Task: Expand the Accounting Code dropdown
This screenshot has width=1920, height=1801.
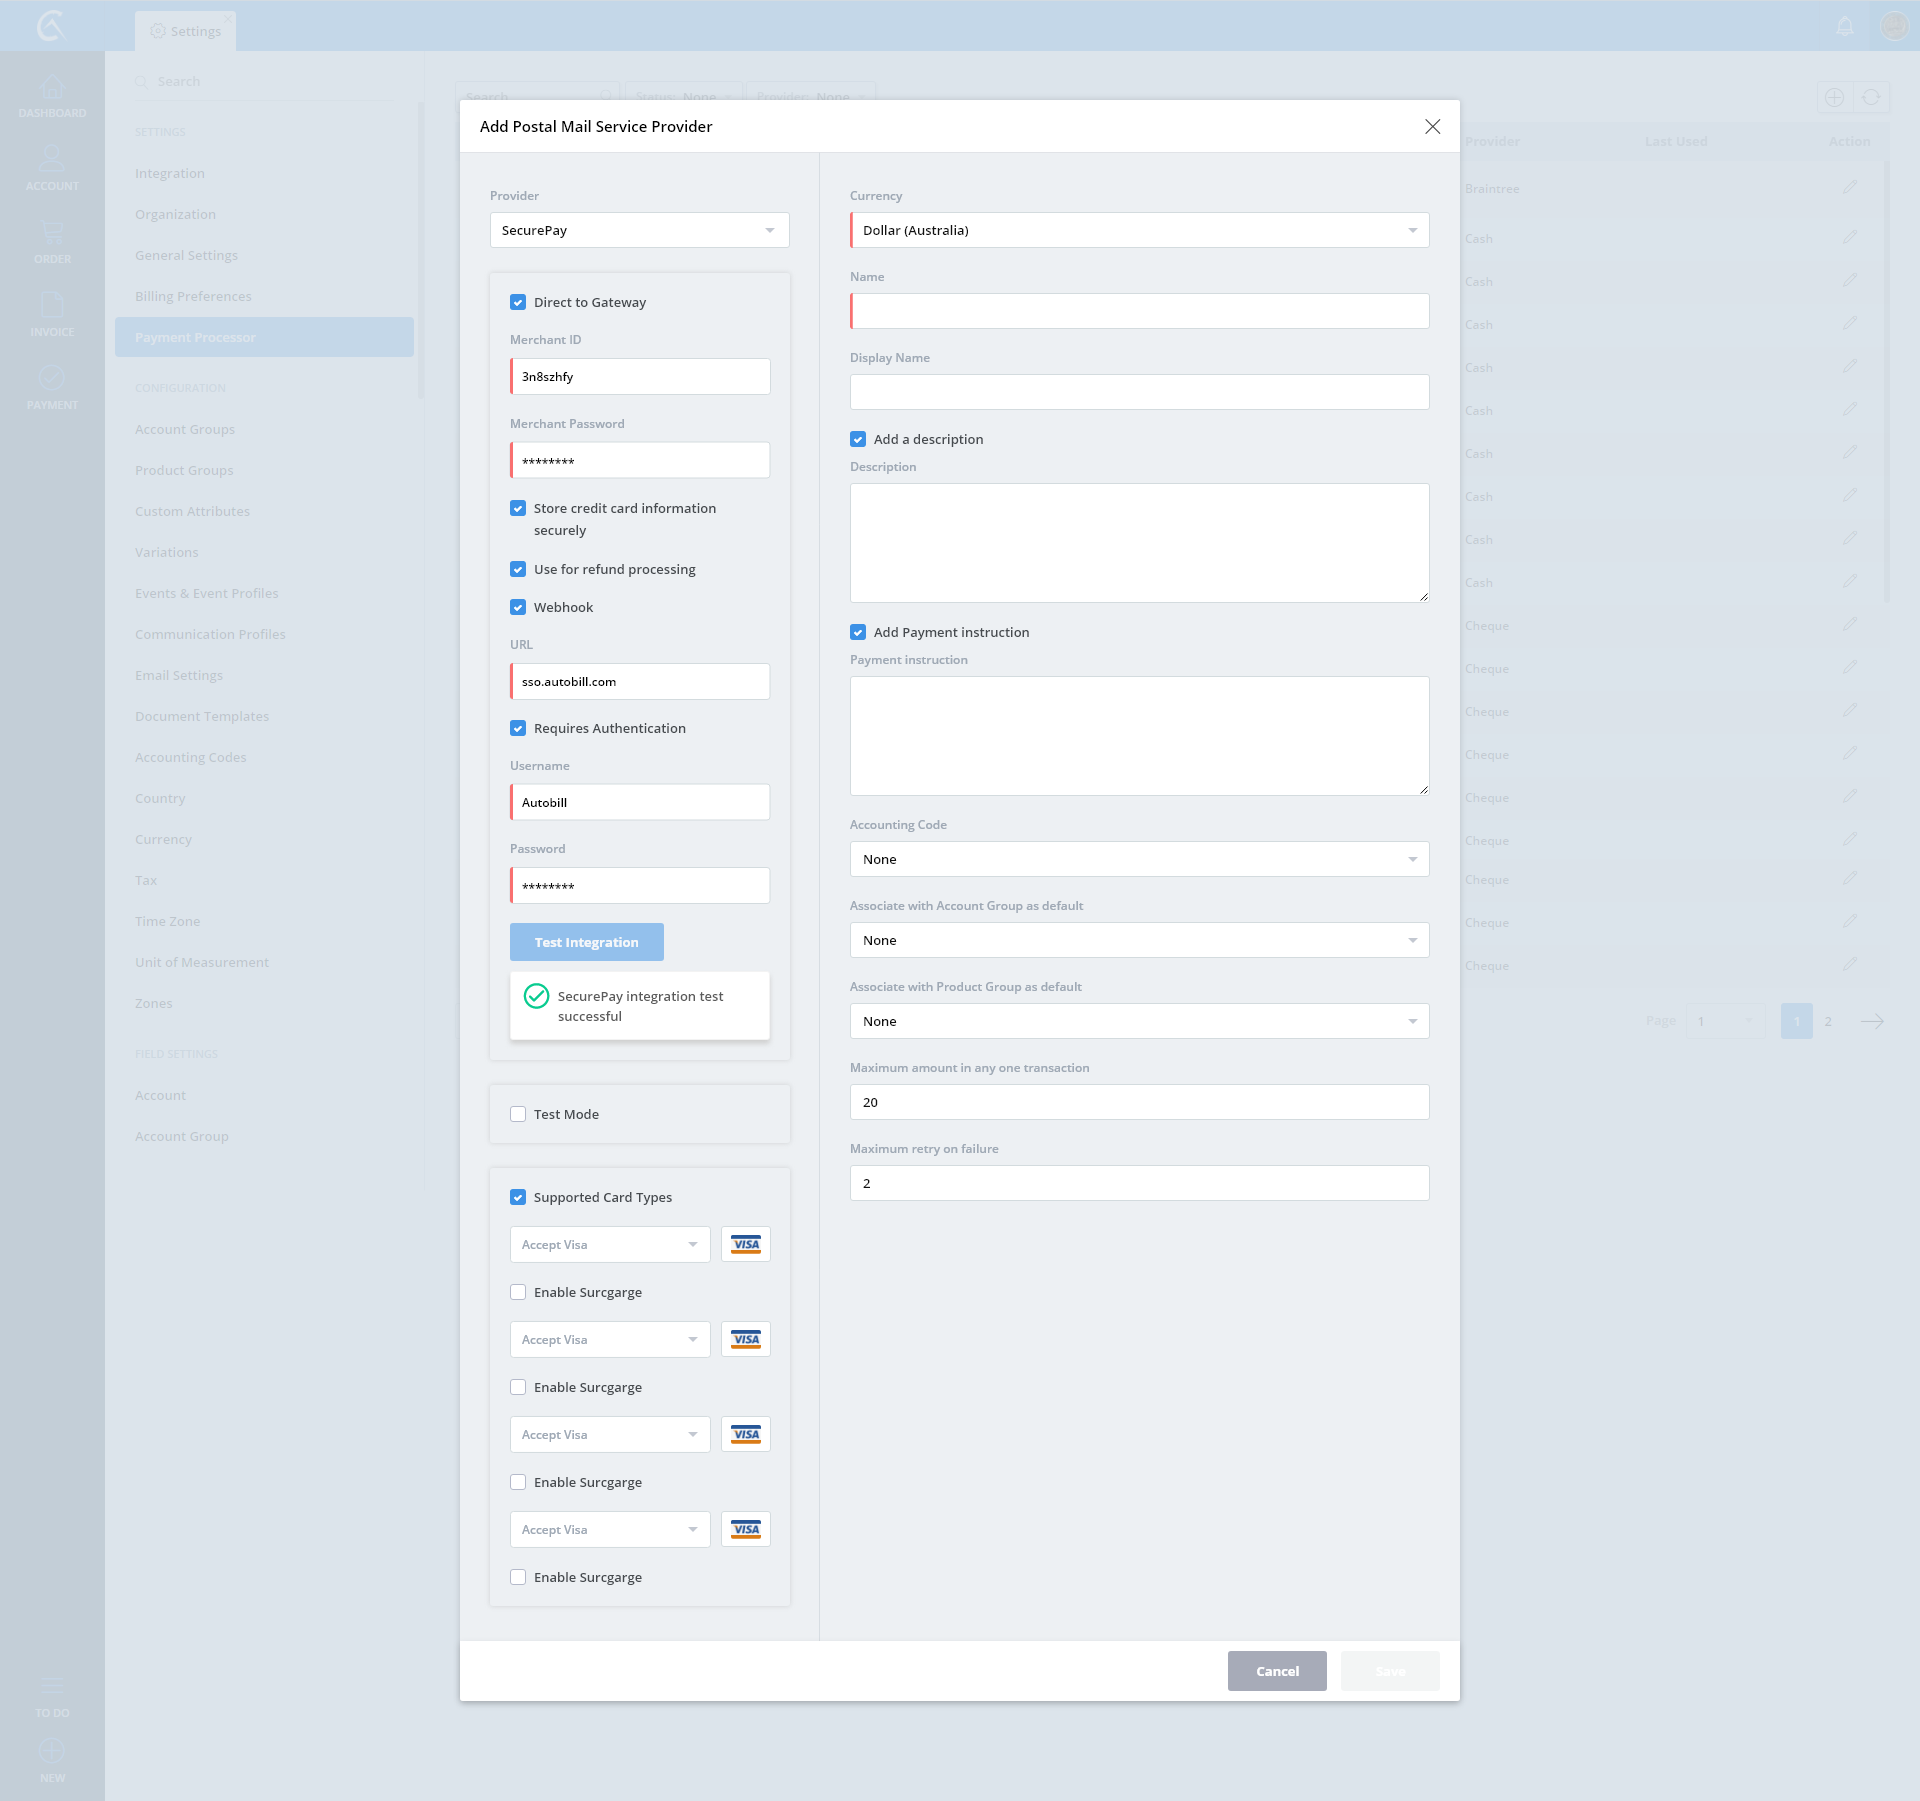Action: click(x=1139, y=859)
